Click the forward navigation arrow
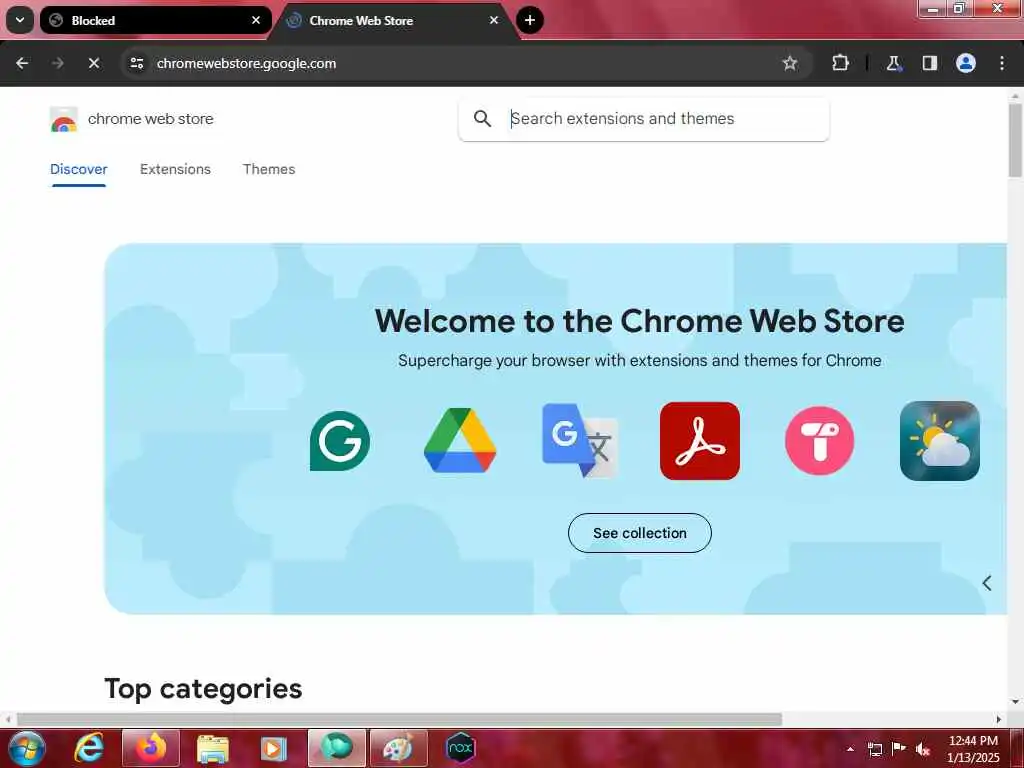The height and width of the screenshot is (768, 1024). coord(57,63)
